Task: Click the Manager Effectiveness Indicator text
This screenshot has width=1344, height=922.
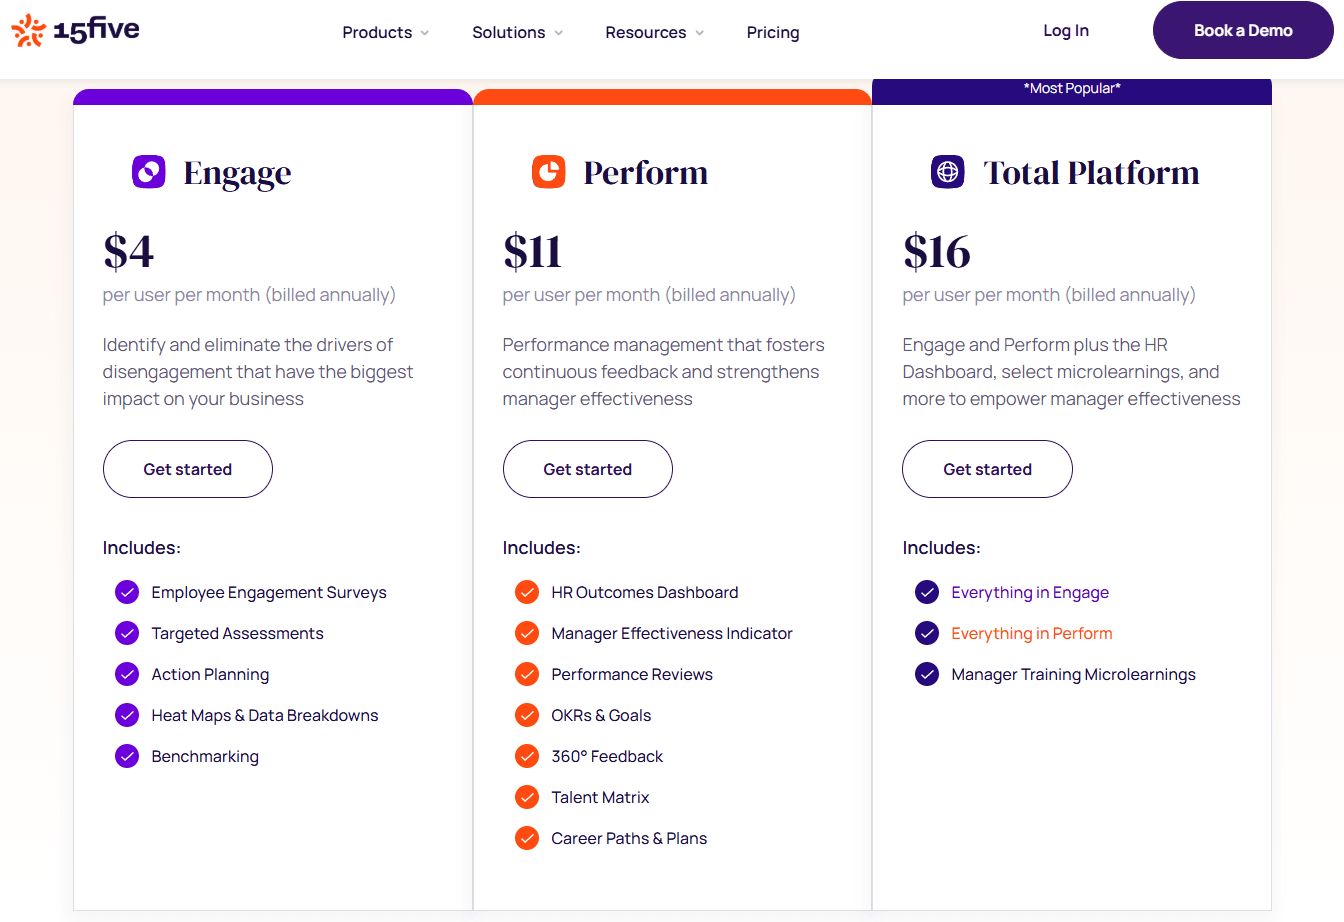Action: [x=672, y=634]
